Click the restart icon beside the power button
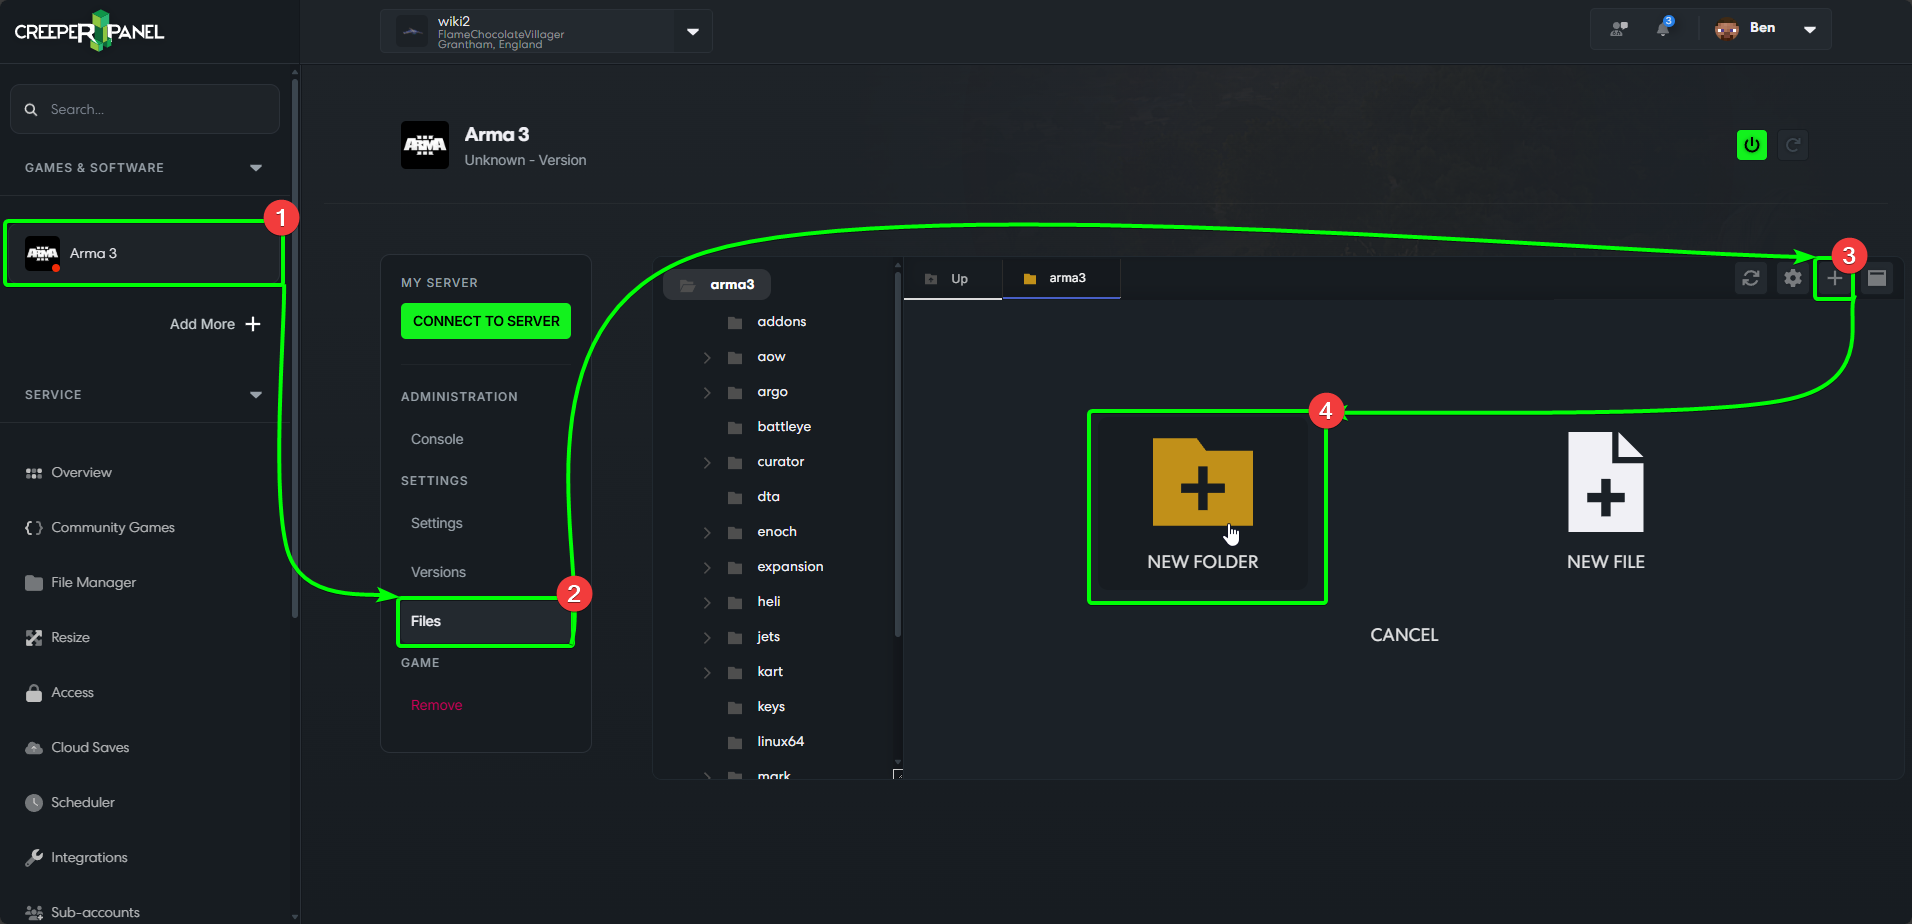Screen dimensions: 1912x924 tap(1793, 144)
